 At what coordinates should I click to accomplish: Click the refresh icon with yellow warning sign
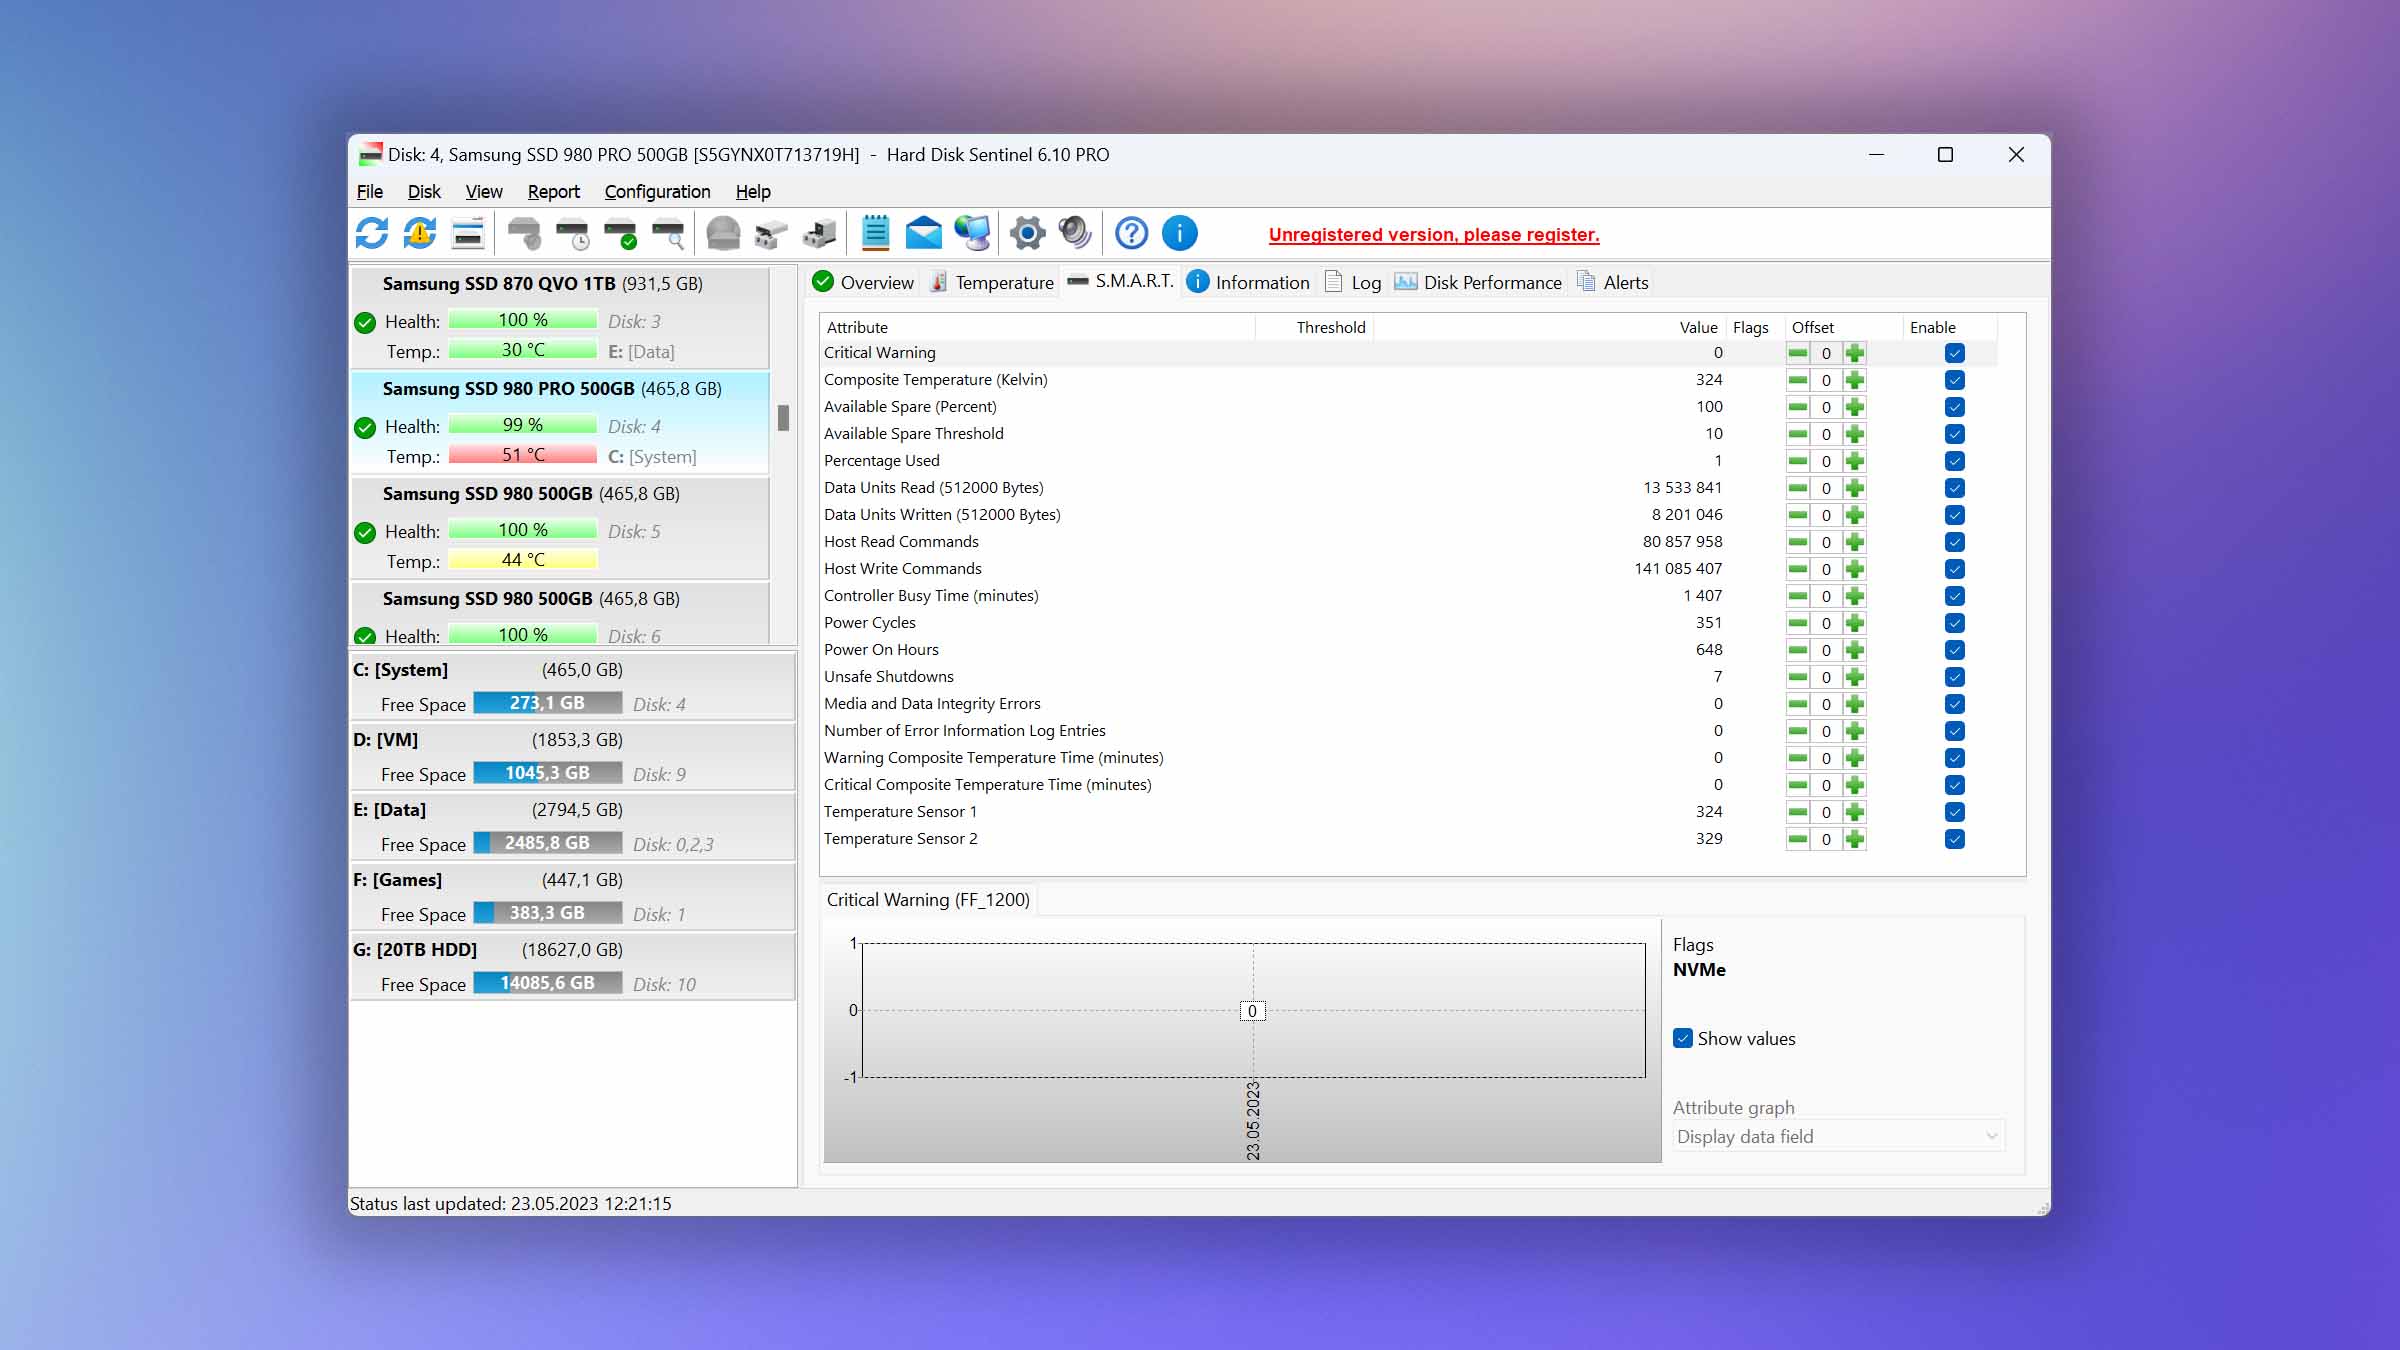click(420, 233)
